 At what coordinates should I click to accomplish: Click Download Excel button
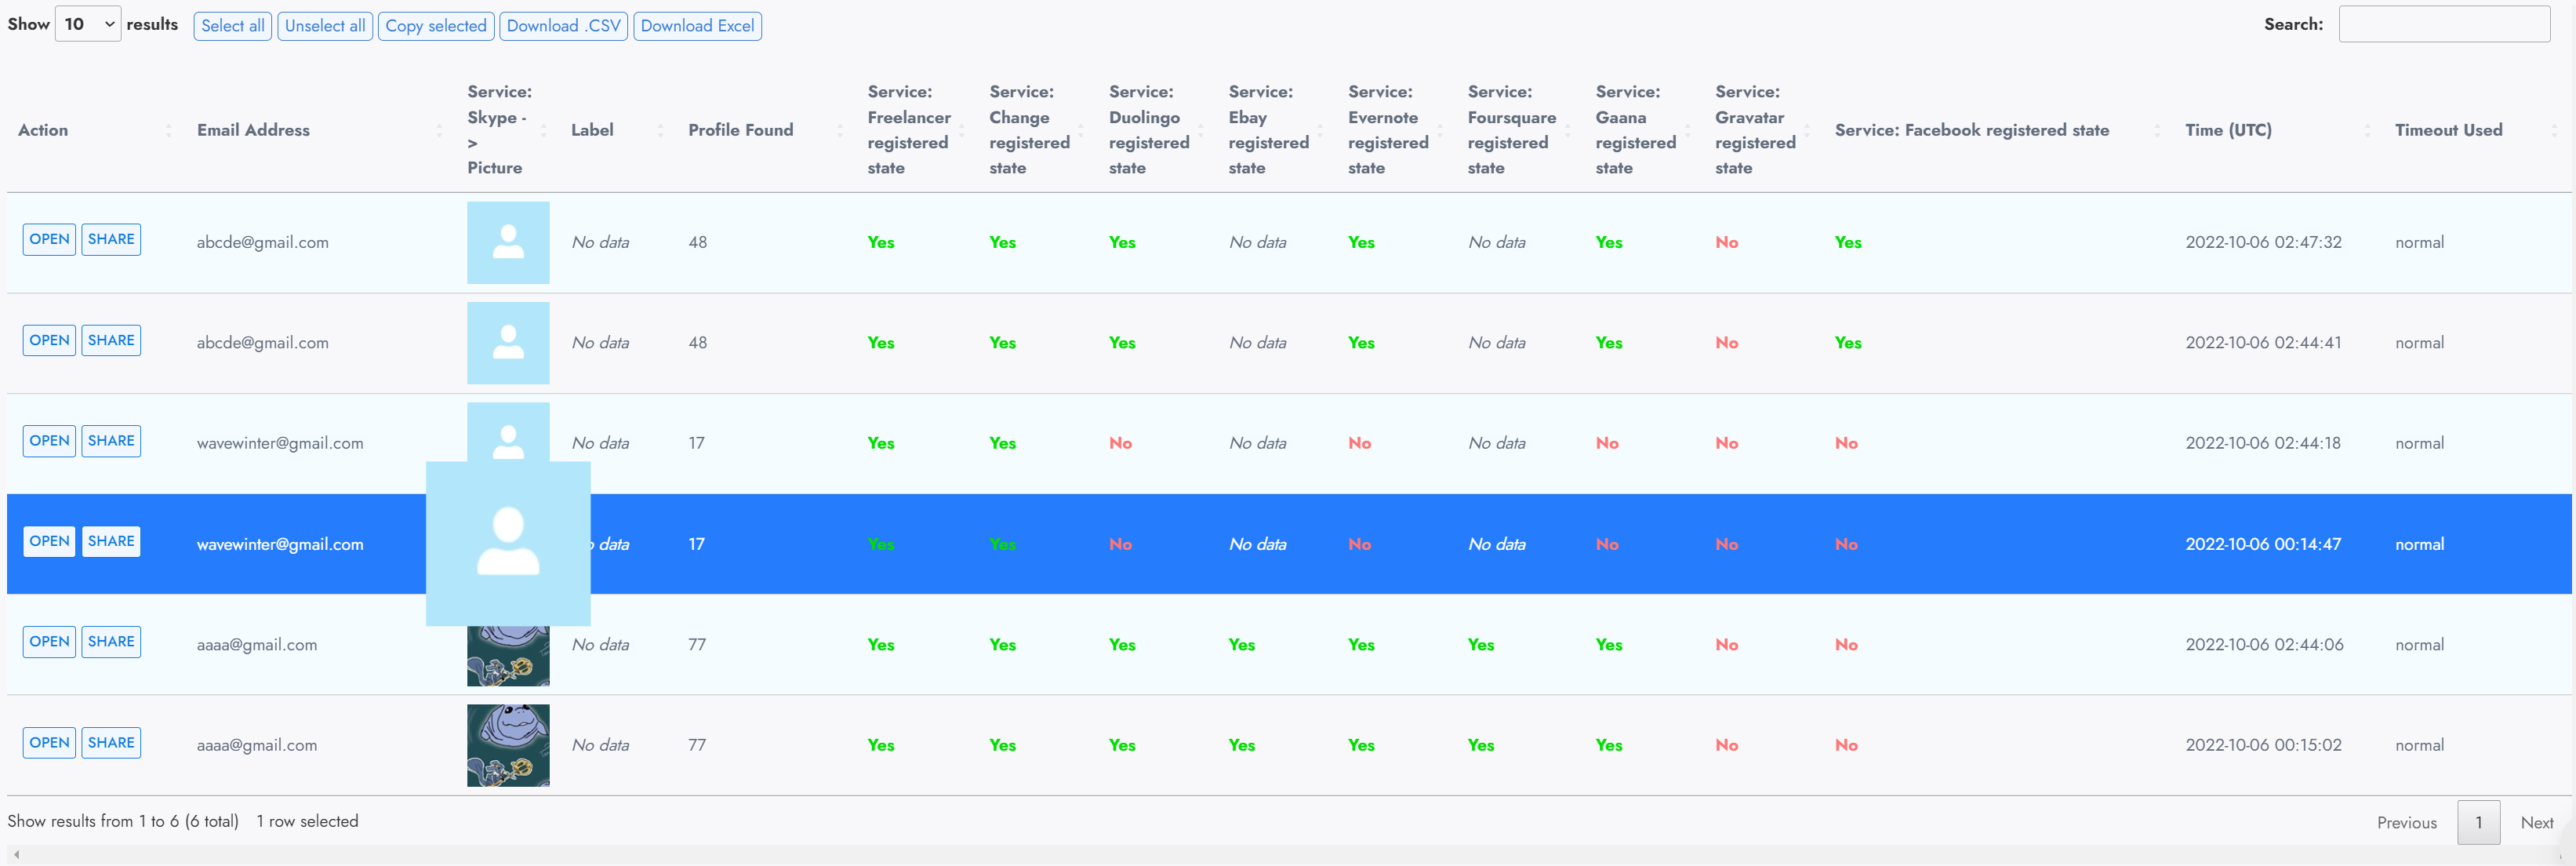pyautogui.click(x=697, y=26)
